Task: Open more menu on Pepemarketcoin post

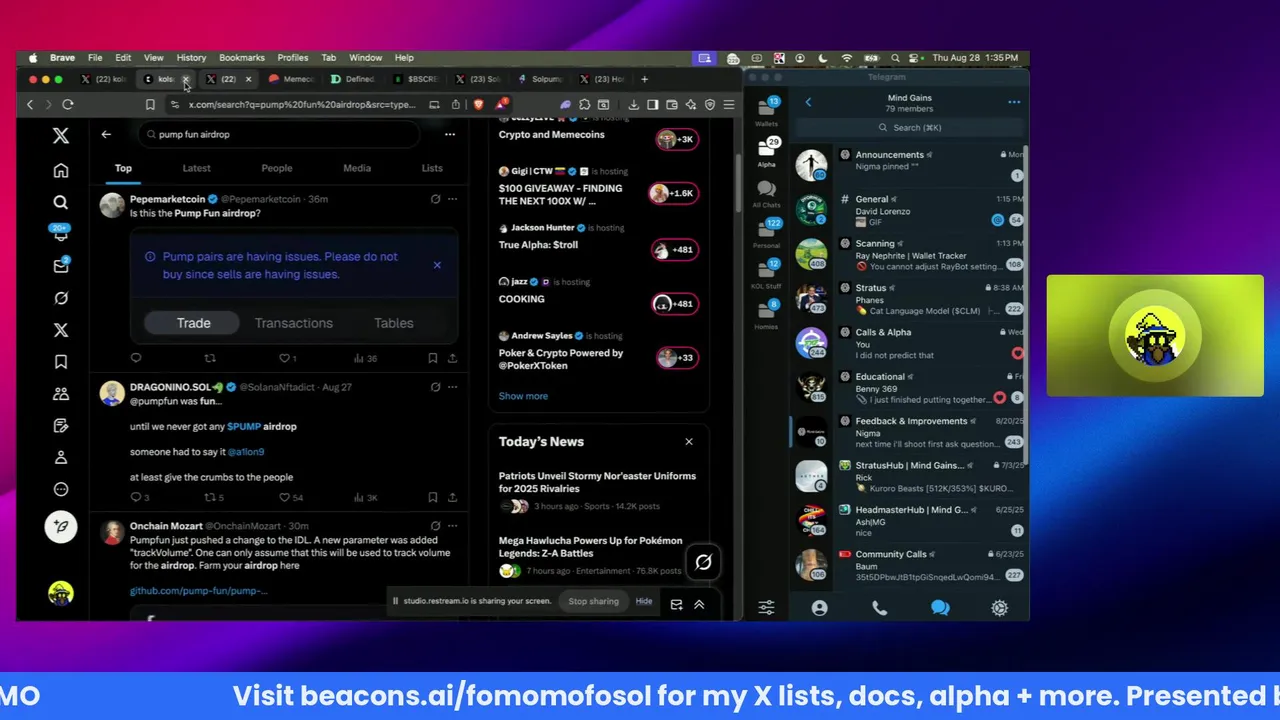Action: (452, 199)
